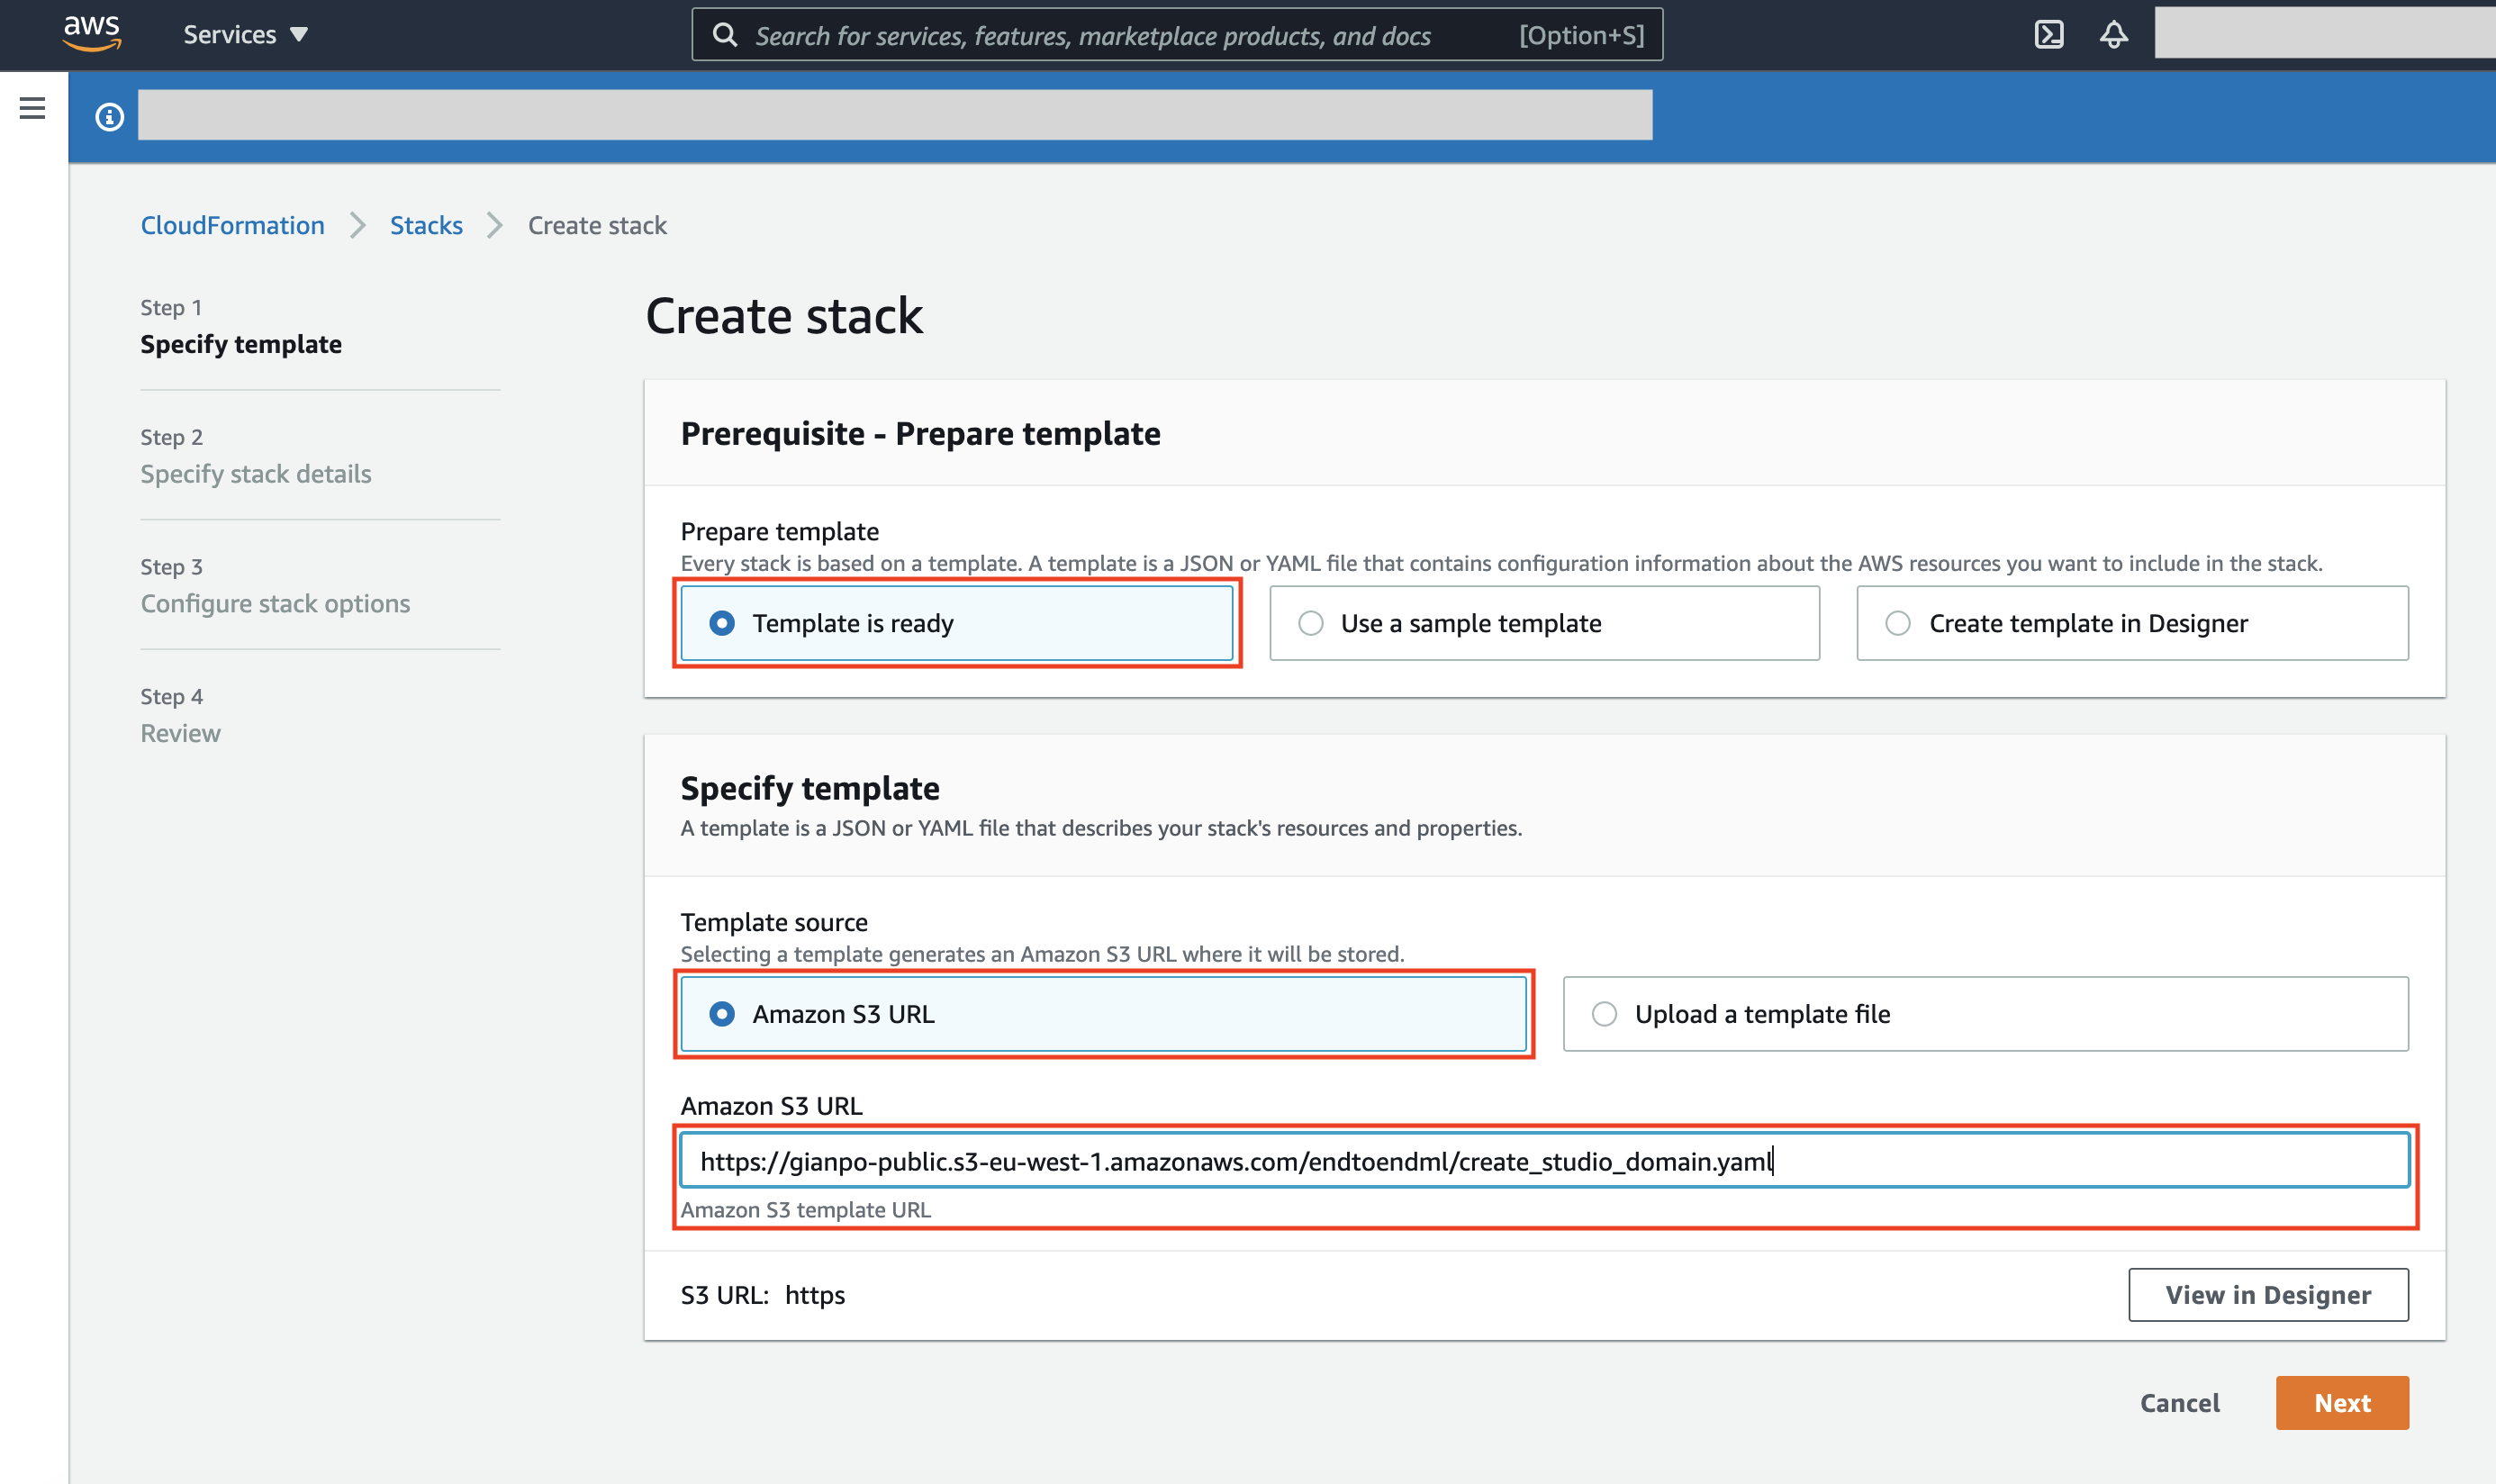
Task: Select the Template is ready option
Action: point(956,623)
